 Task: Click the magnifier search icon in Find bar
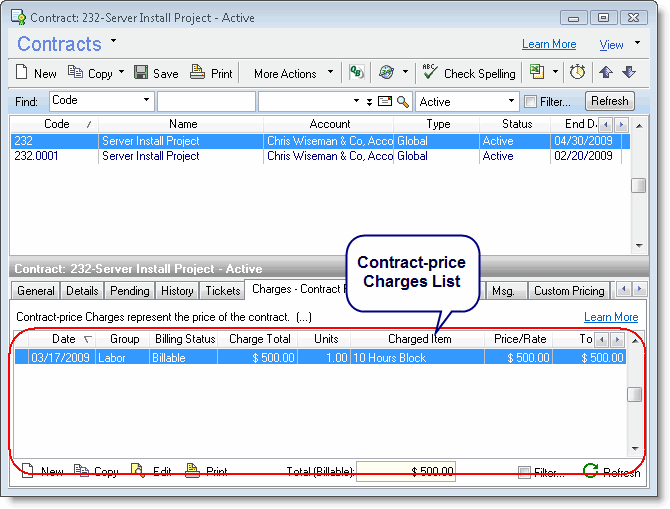403,102
